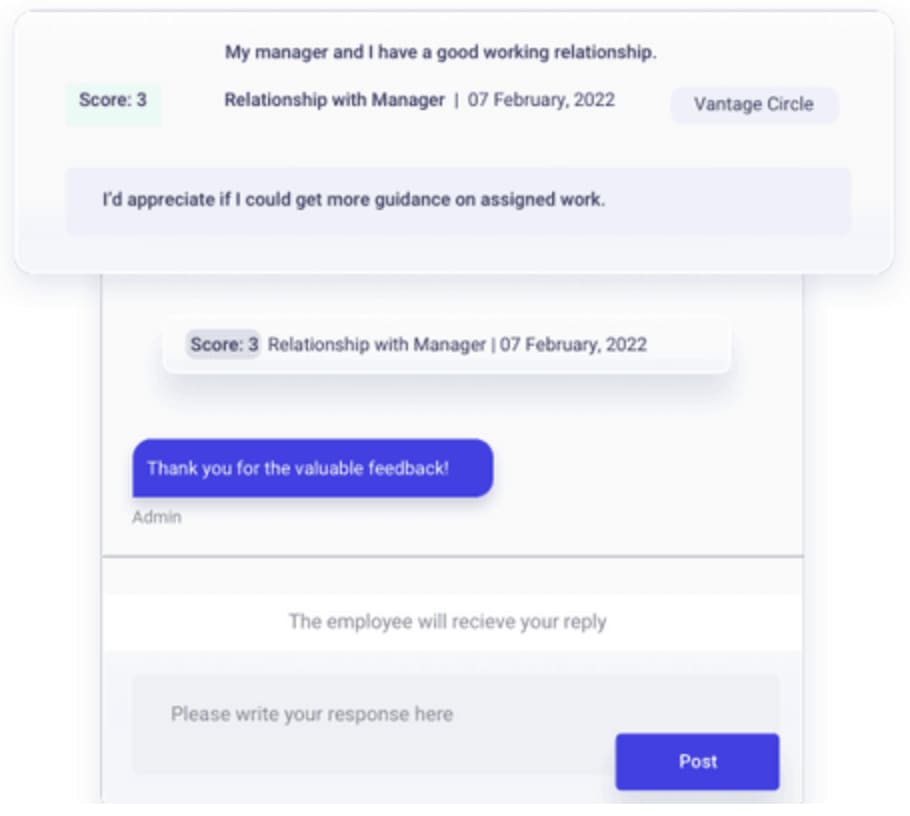This screenshot has width=910, height=816.
Task: Click the date inside the conversation pill
Action: coord(573,345)
